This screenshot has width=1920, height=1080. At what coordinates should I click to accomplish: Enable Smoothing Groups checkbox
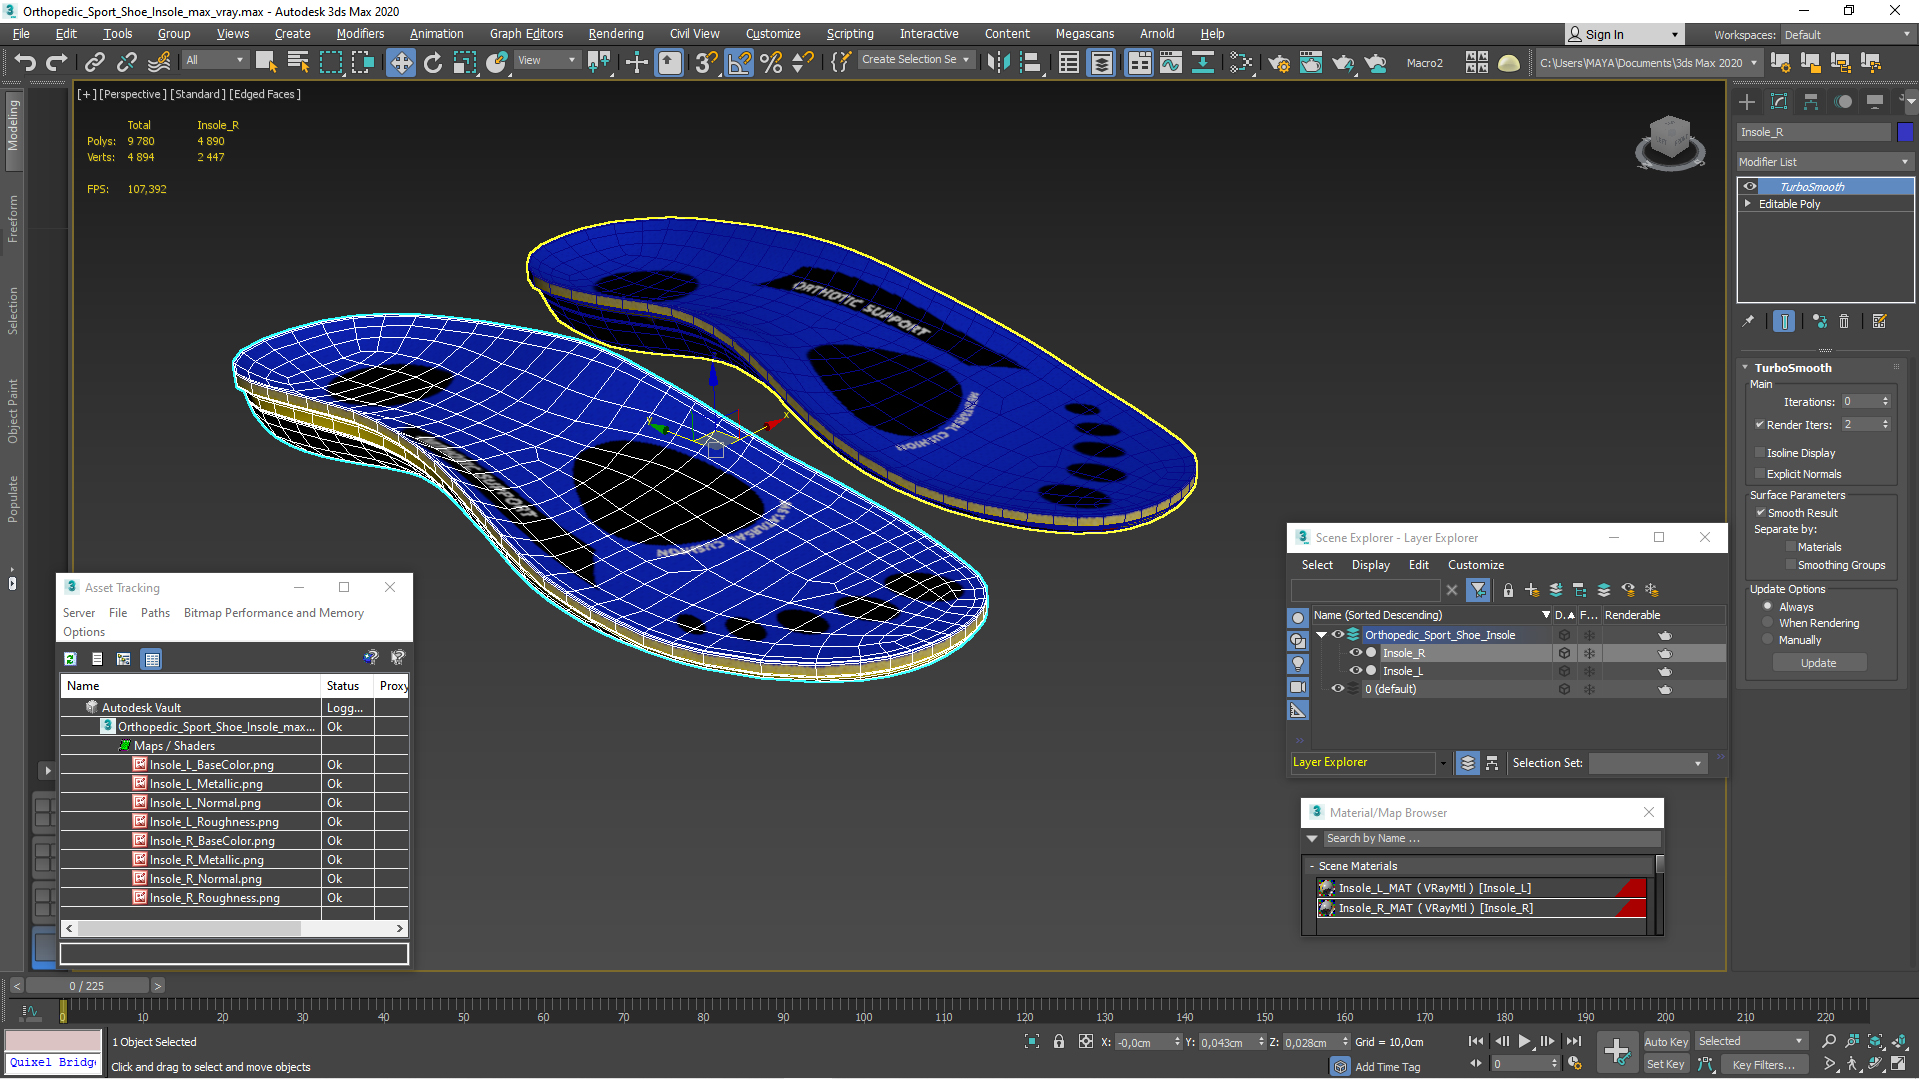point(1791,564)
